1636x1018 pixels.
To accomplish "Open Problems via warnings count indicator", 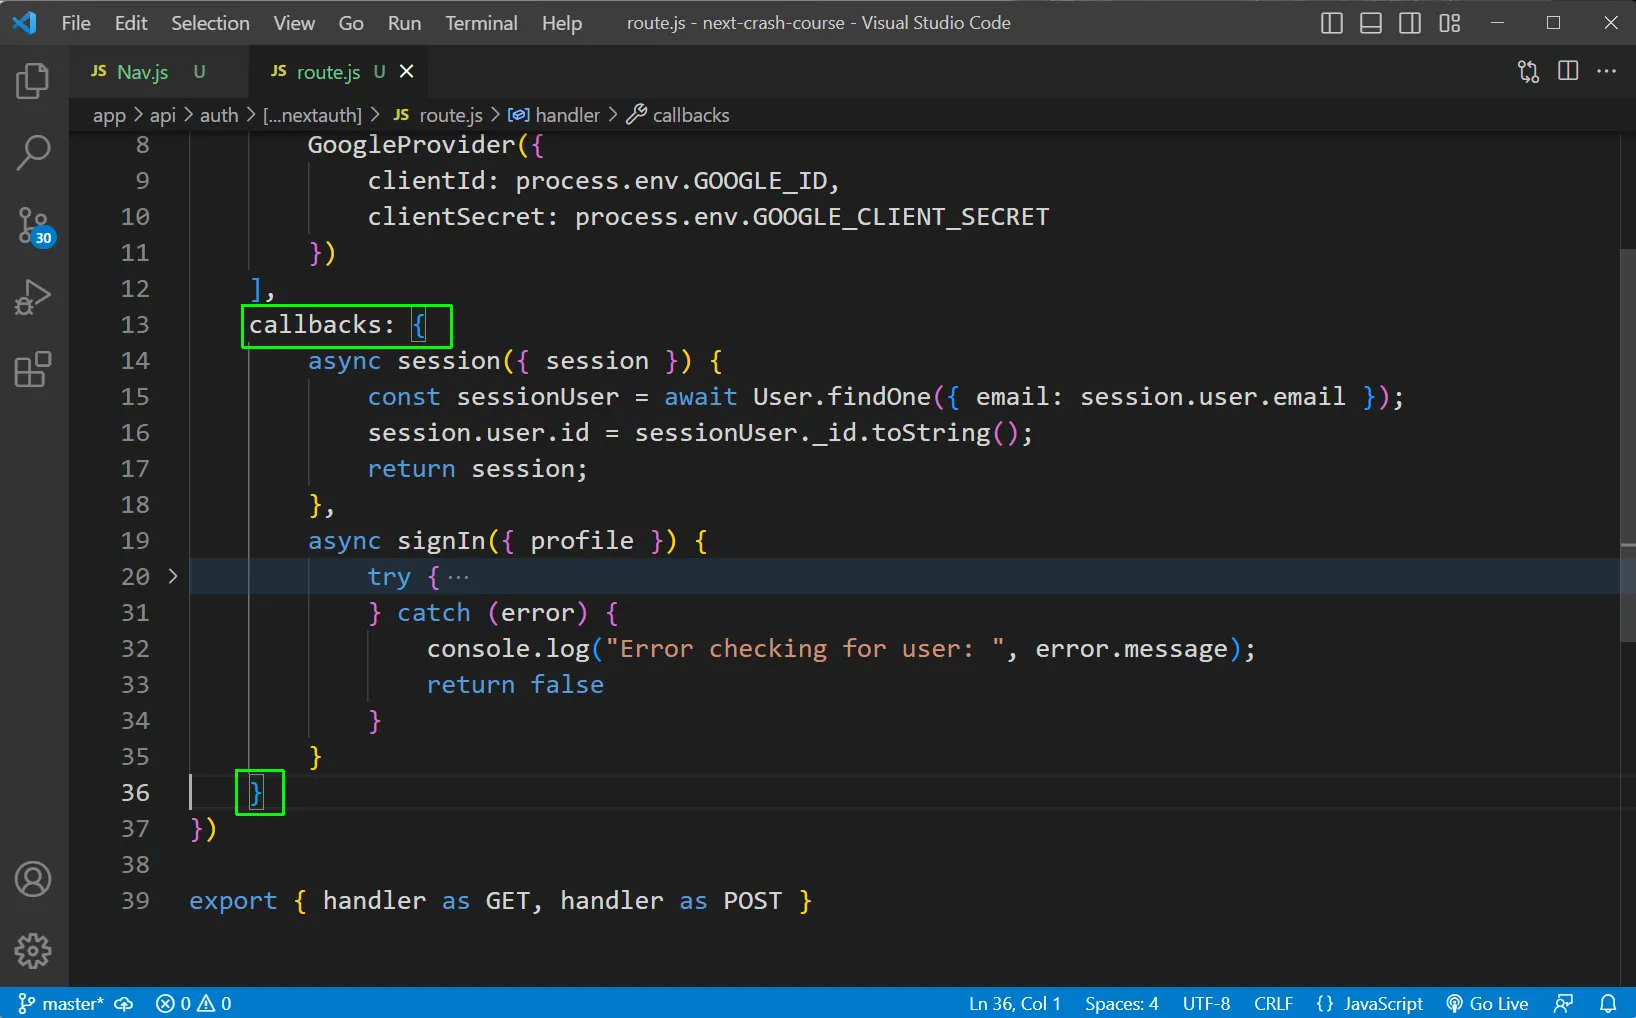I will coord(215,1003).
